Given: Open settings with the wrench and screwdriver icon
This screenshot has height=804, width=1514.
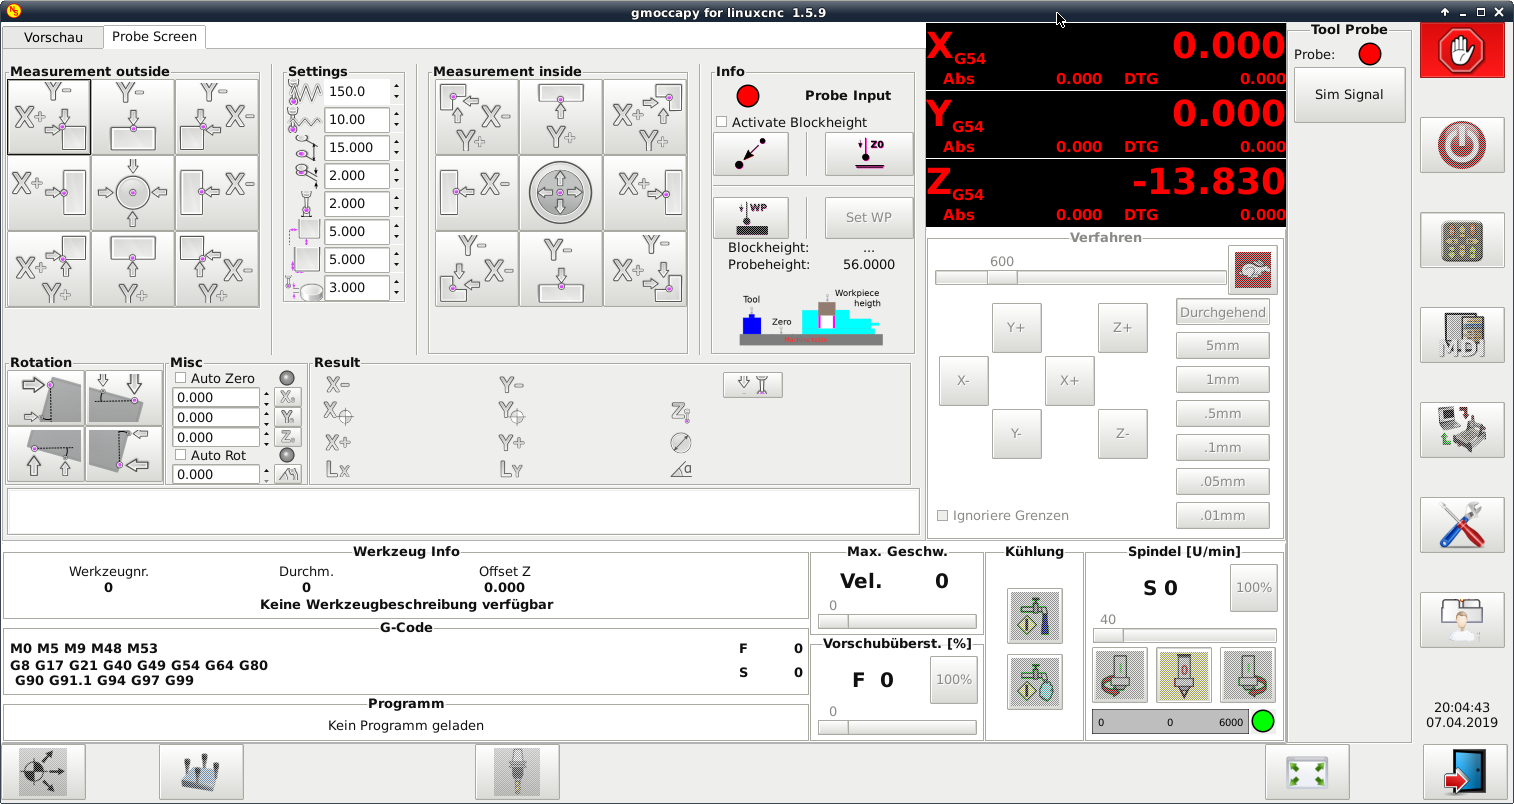Looking at the screenshot, I should 1461,525.
